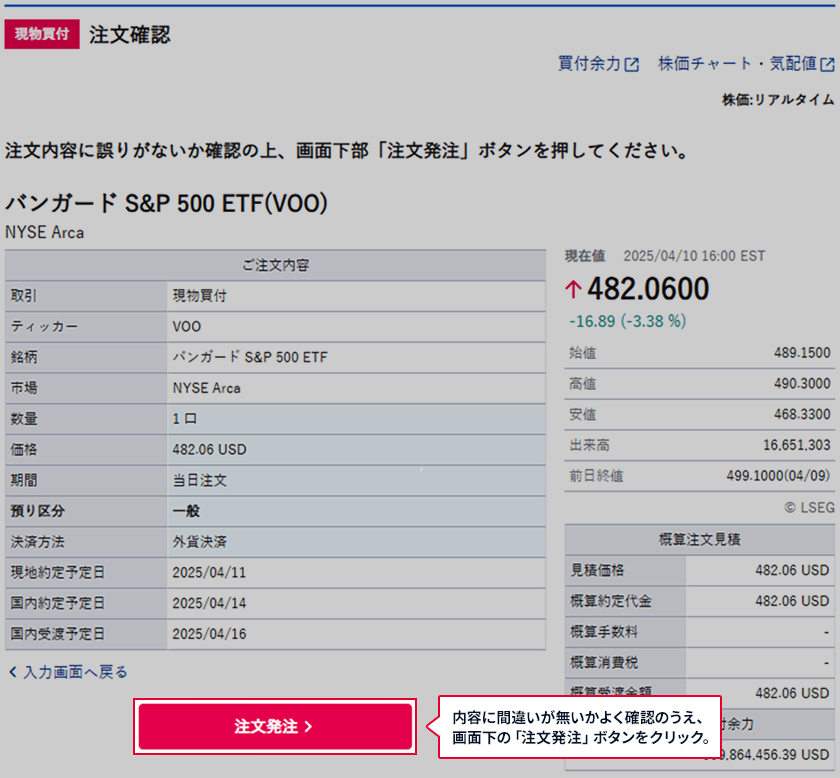Click the 2025/04/14 国内約定予定日 date
The width and height of the screenshot is (840, 778).
coord(209,603)
